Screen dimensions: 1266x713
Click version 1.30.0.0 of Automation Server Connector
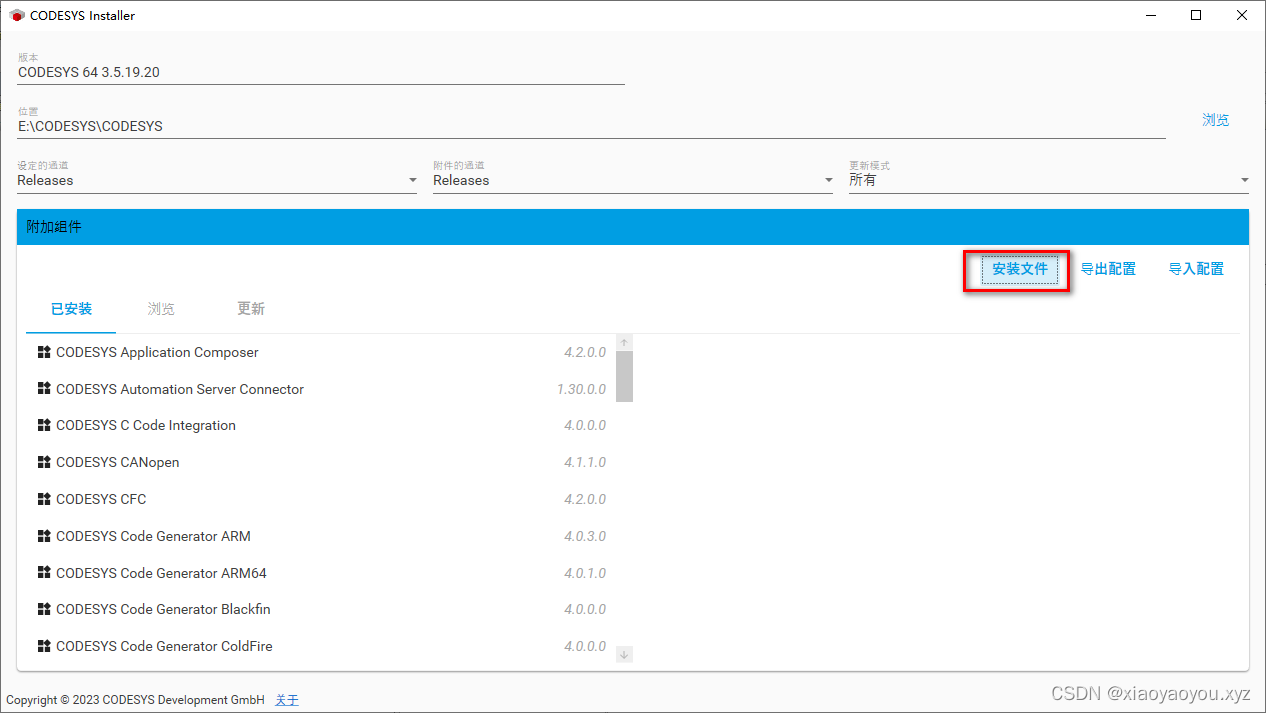click(581, 389)
